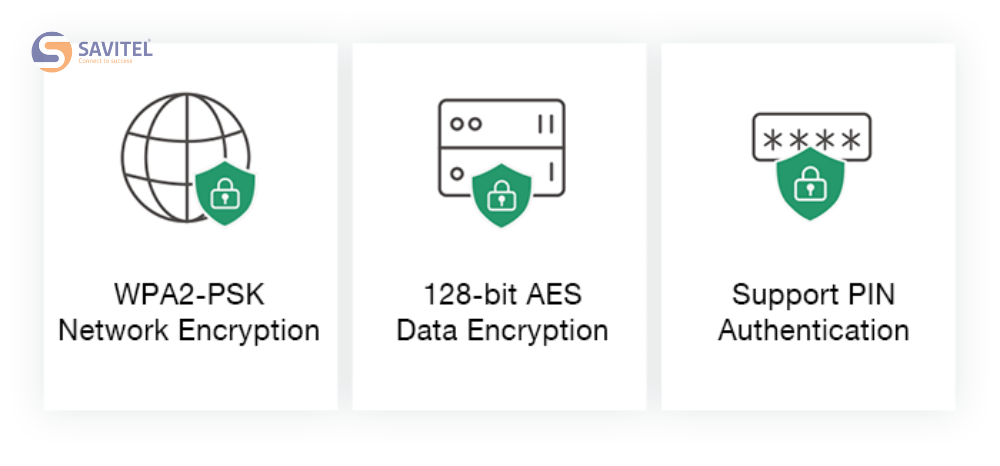This screenshot has height=466, width=1000.
Task: Click the padlock inside globe shield
Action: tap(224, 193)
